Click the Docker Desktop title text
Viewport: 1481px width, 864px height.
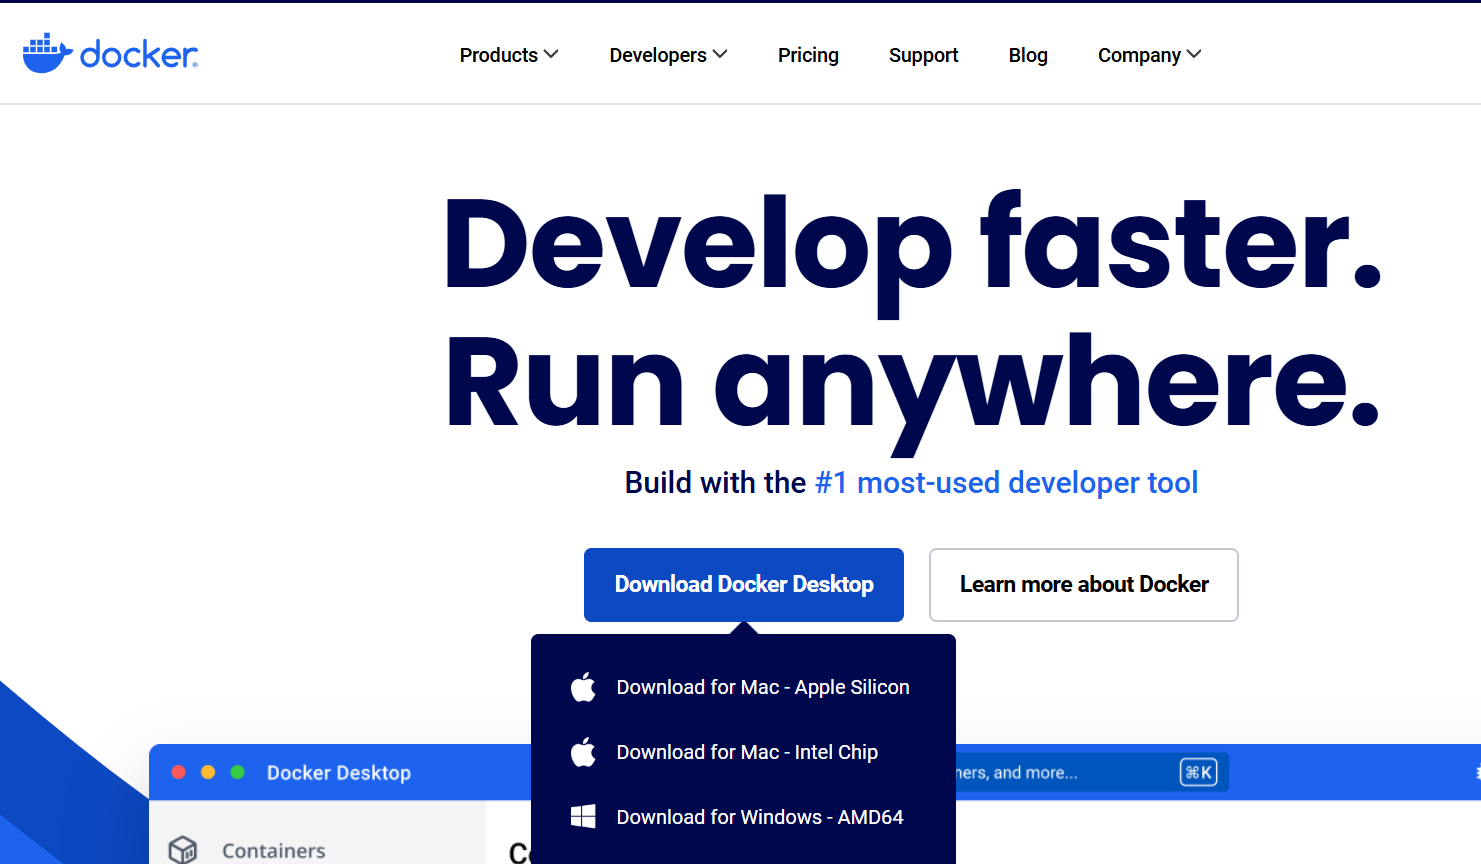pos(339,773)
